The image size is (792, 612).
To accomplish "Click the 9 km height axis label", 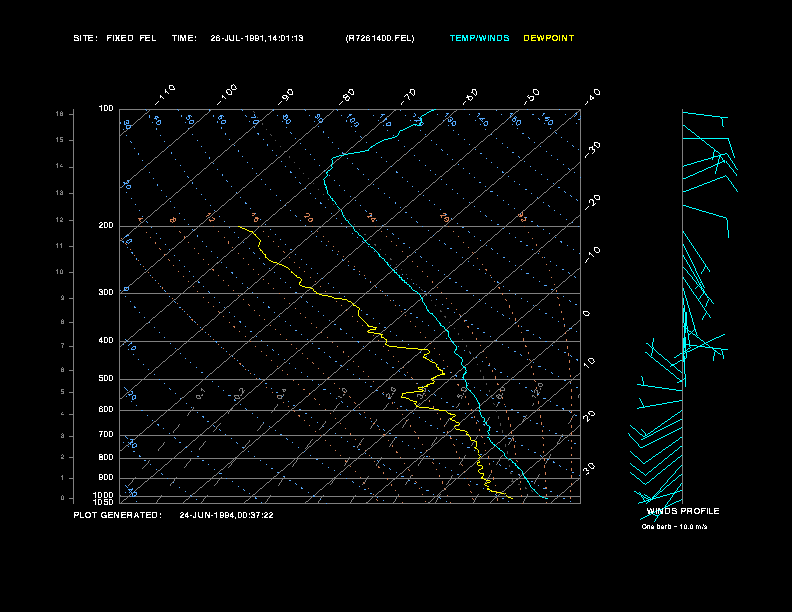I will (63, 298).
